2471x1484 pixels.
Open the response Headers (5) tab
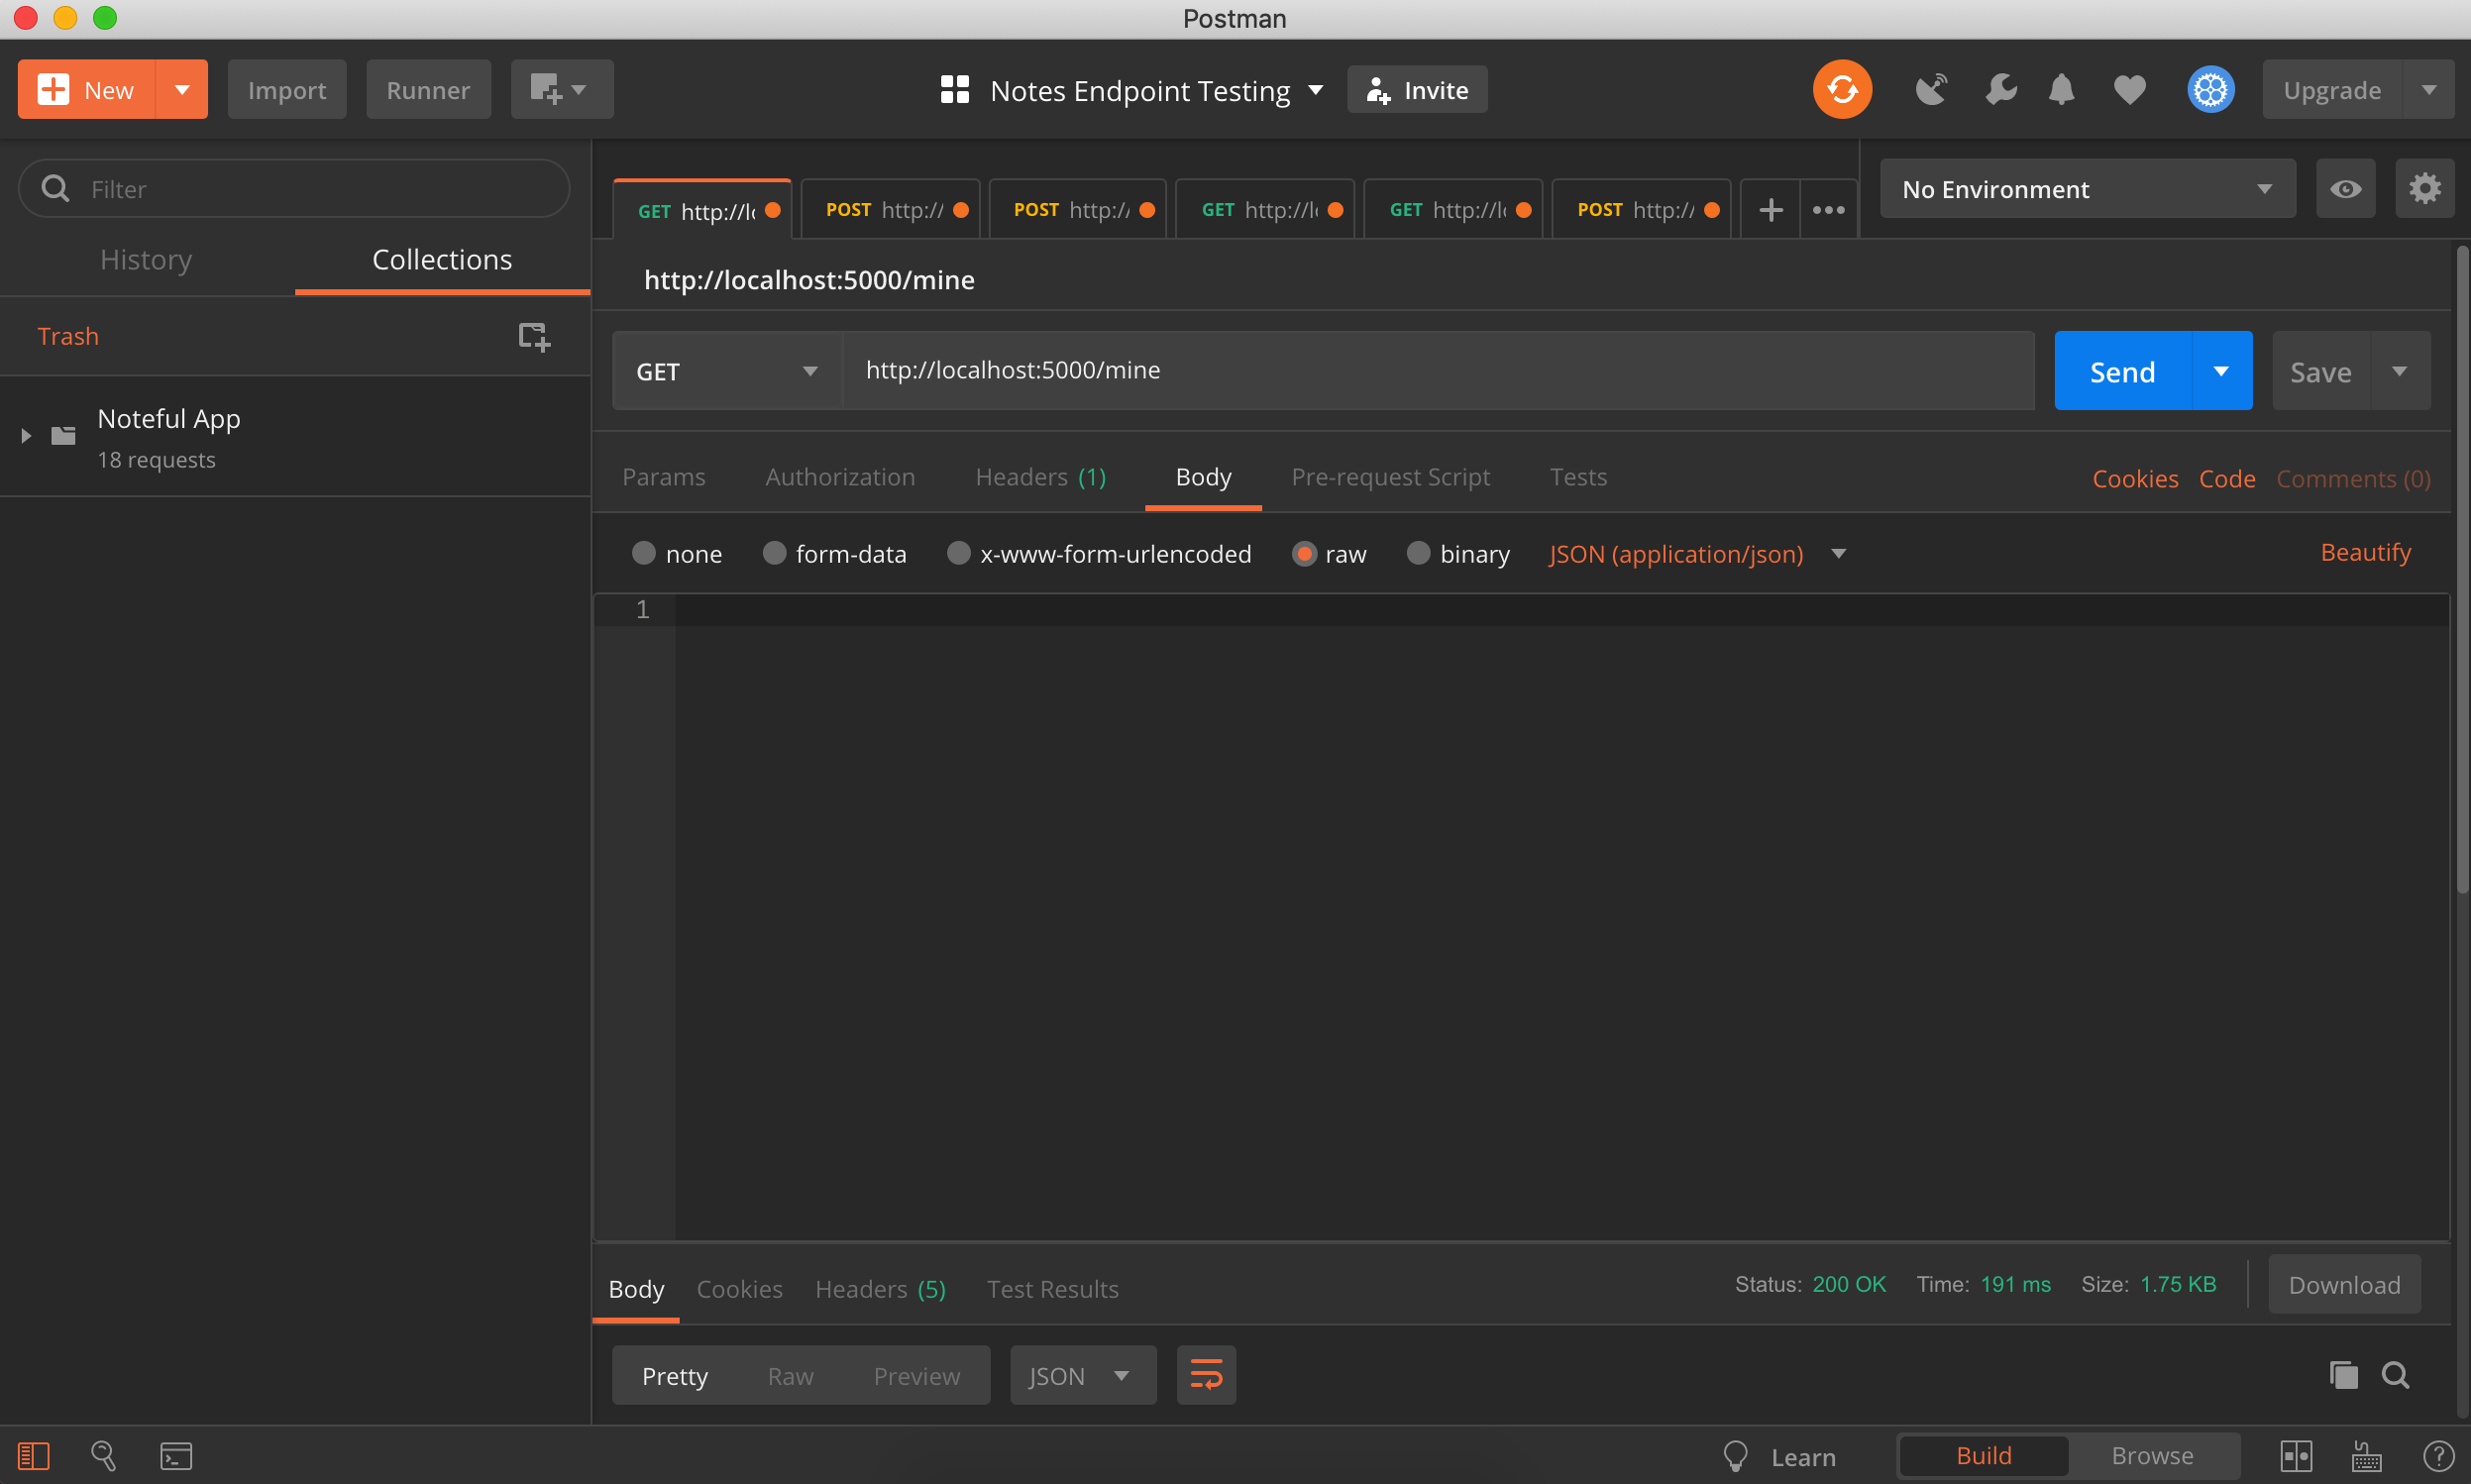click(x=880, y=1289)
